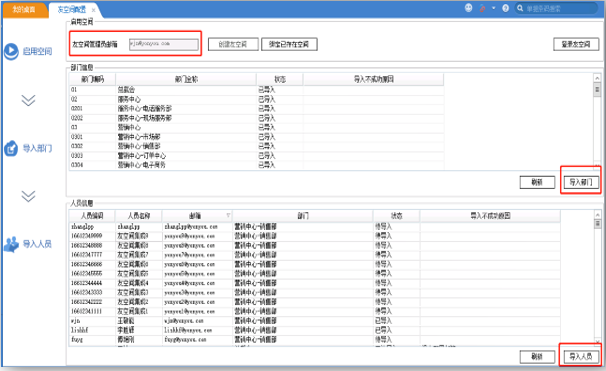Select the 营销中心-电子商务 row

click(257, 165)
